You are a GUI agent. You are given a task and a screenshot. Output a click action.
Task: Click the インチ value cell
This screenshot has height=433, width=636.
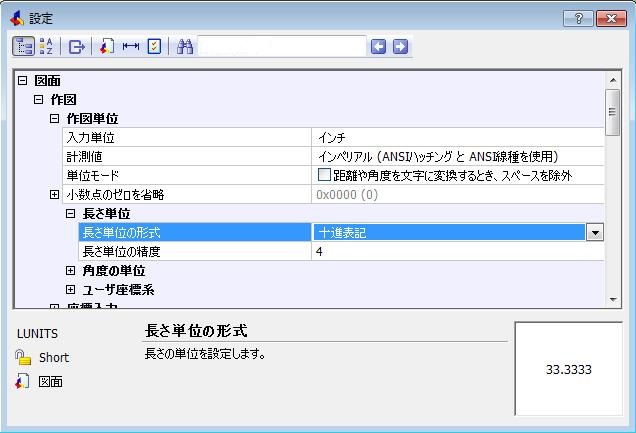(x=458, y=137)
